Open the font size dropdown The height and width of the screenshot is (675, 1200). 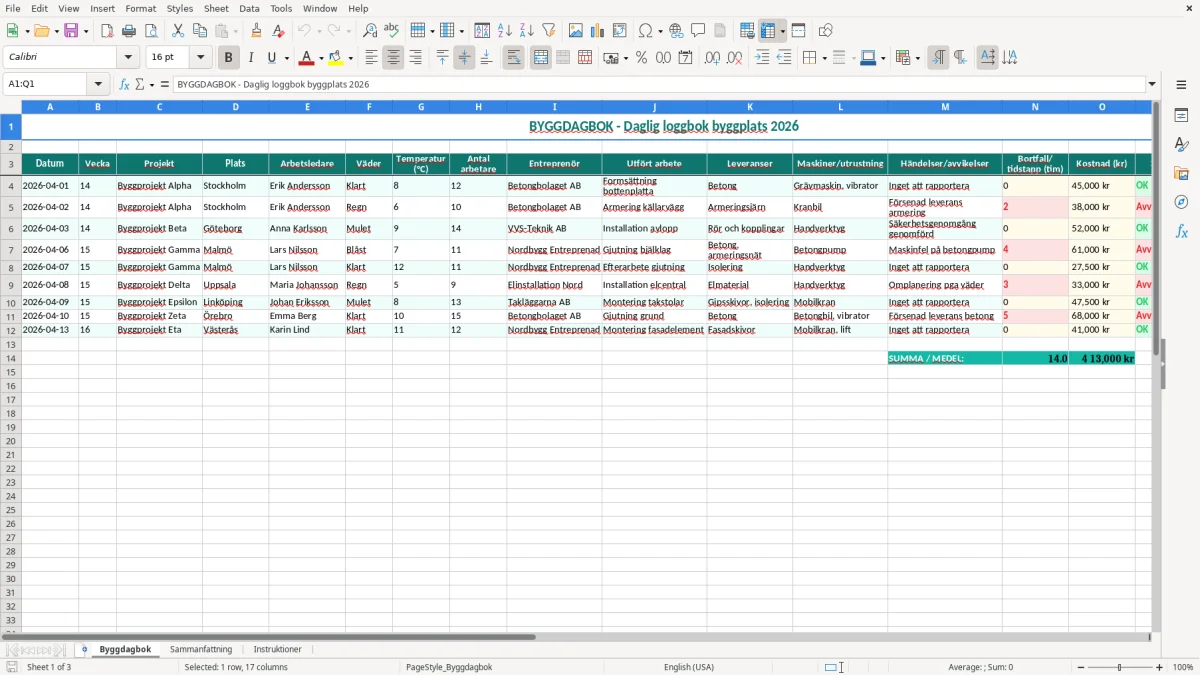pos(201,58)
